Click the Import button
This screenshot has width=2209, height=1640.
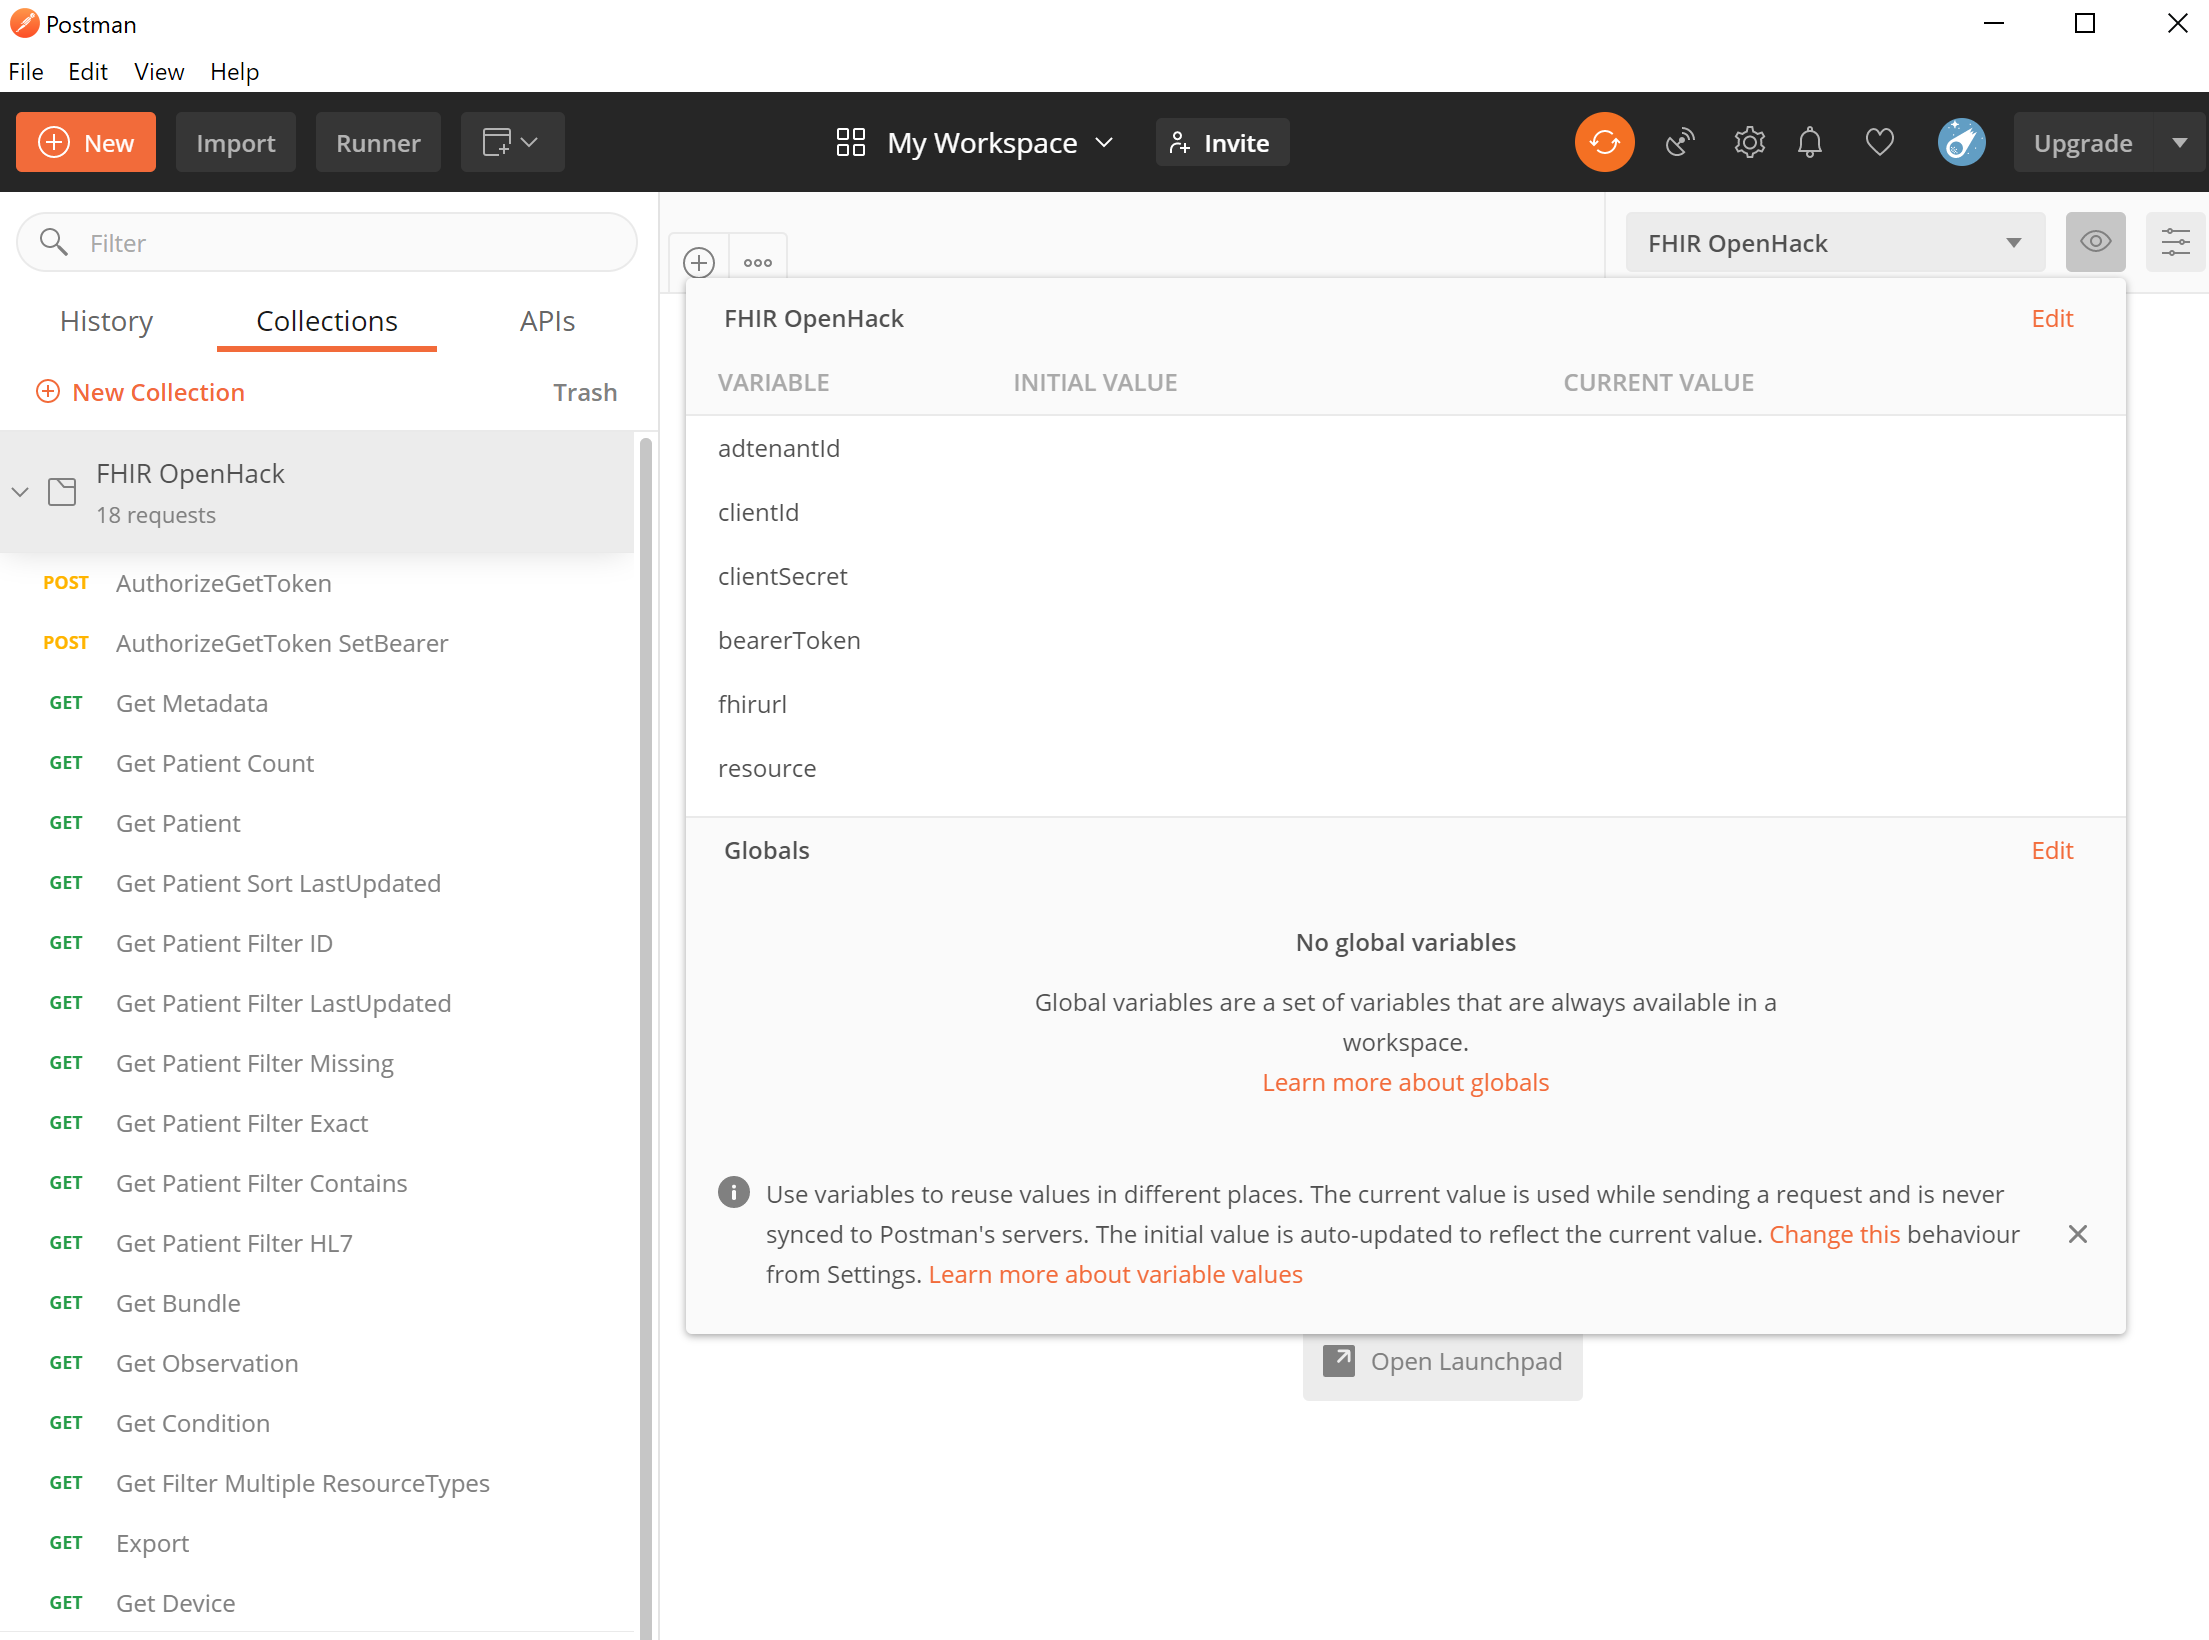(x=236, y=142)
